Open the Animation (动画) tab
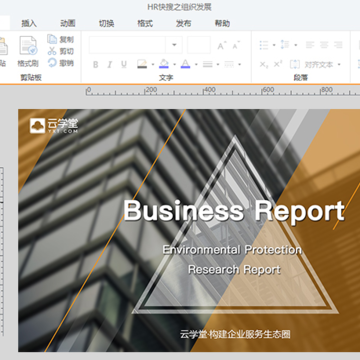 68,23
